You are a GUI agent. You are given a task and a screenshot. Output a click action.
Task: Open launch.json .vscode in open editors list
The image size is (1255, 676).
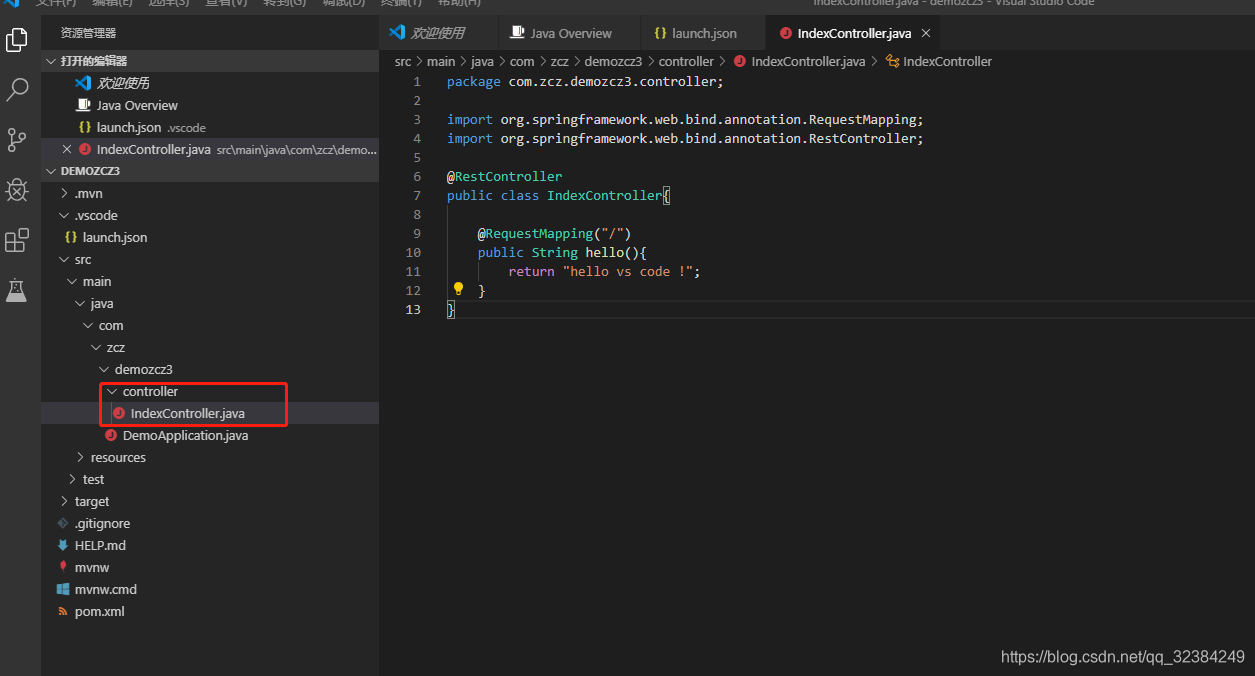(210, 127)
